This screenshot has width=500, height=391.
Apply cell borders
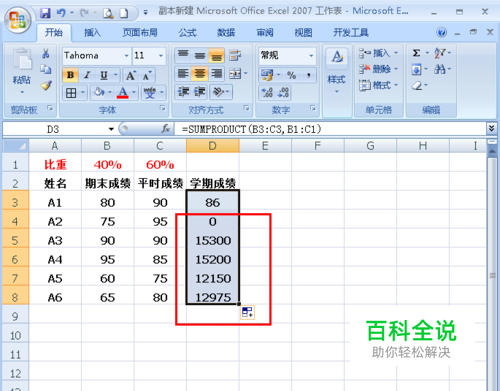click(71, 93)
